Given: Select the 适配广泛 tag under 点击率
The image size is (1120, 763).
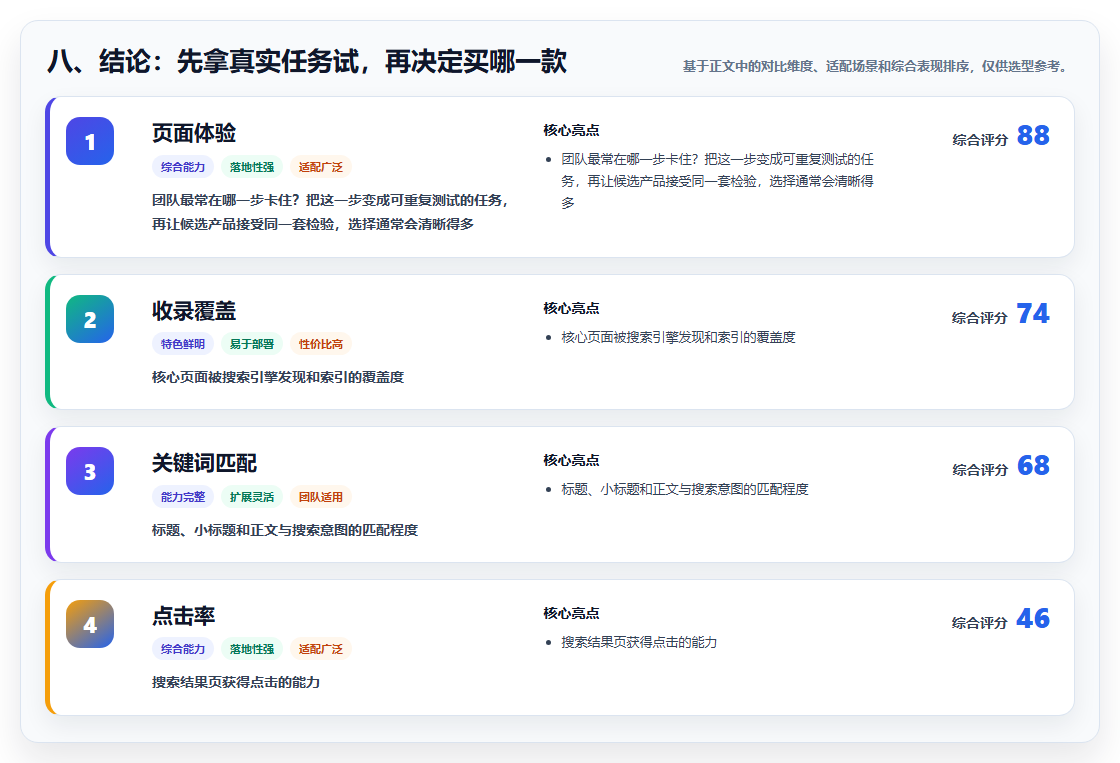Looking at the screenshot, I should click(x=321, y=649).
